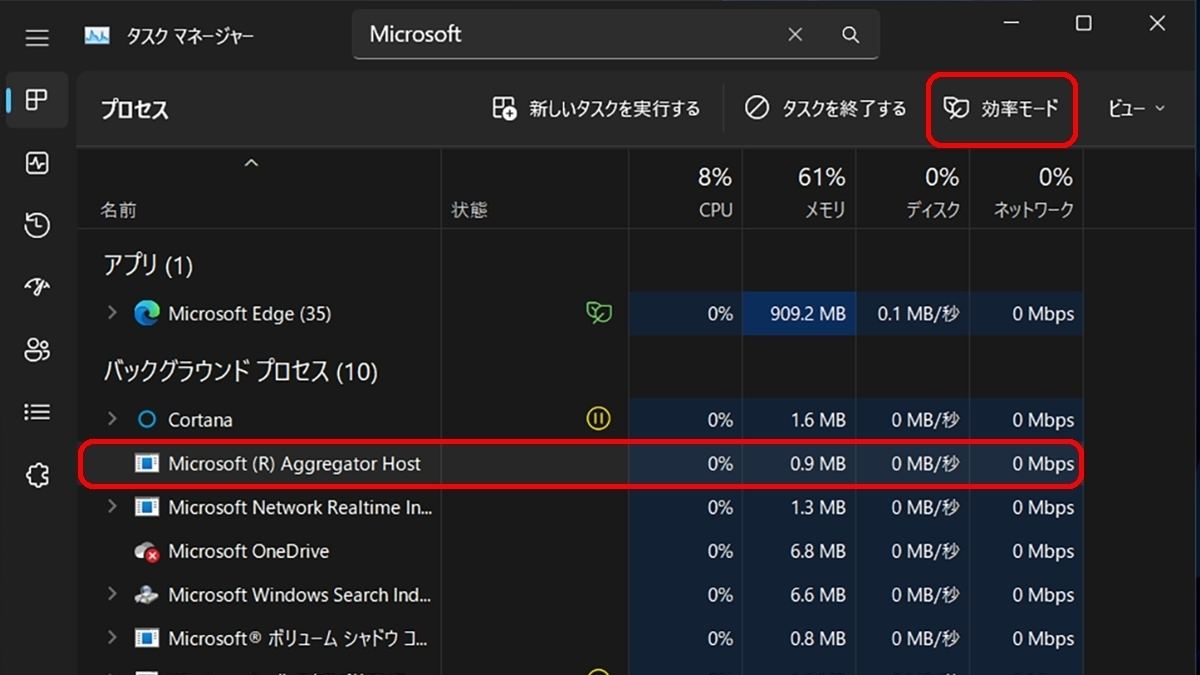This screenshot has height=675, width=1200.
Task: Click the yellow suspended icon on Cortana row
Action: coord(598,419)
